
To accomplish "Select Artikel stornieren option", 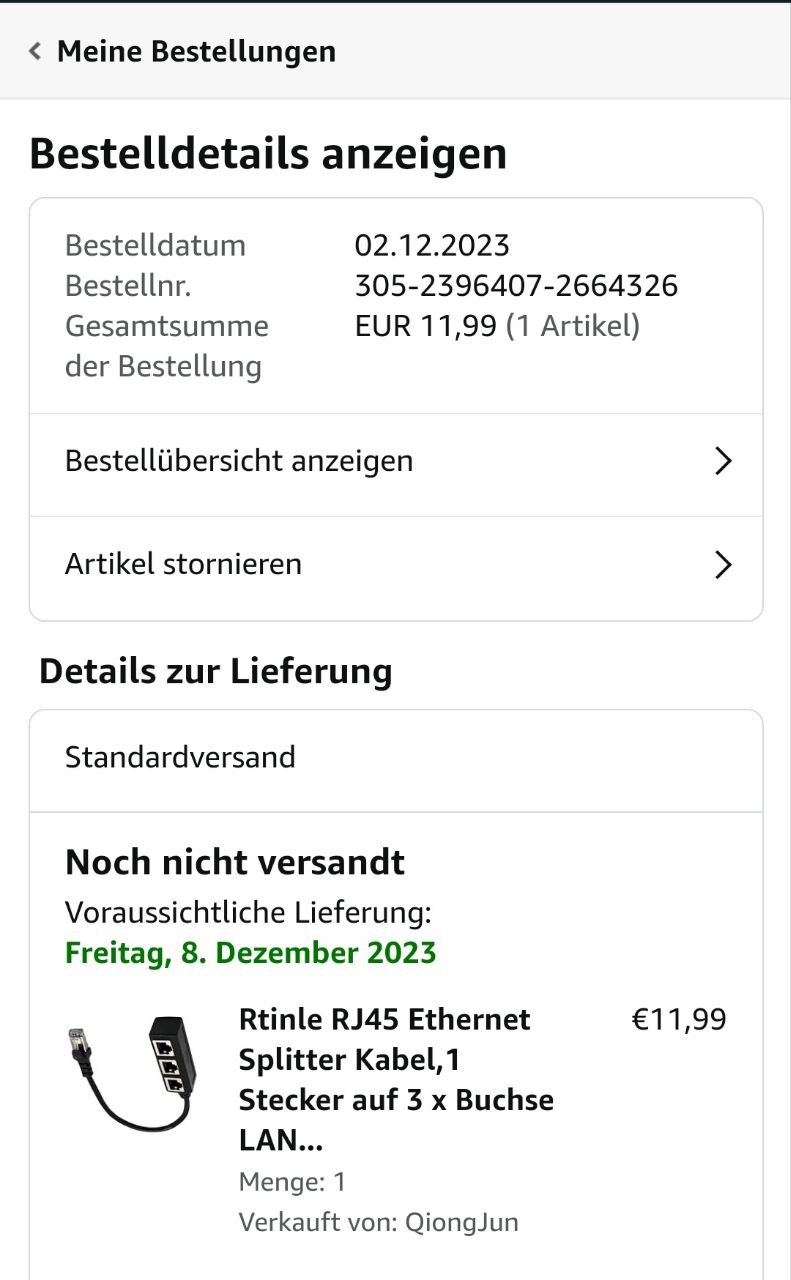I will coord(183,564).
